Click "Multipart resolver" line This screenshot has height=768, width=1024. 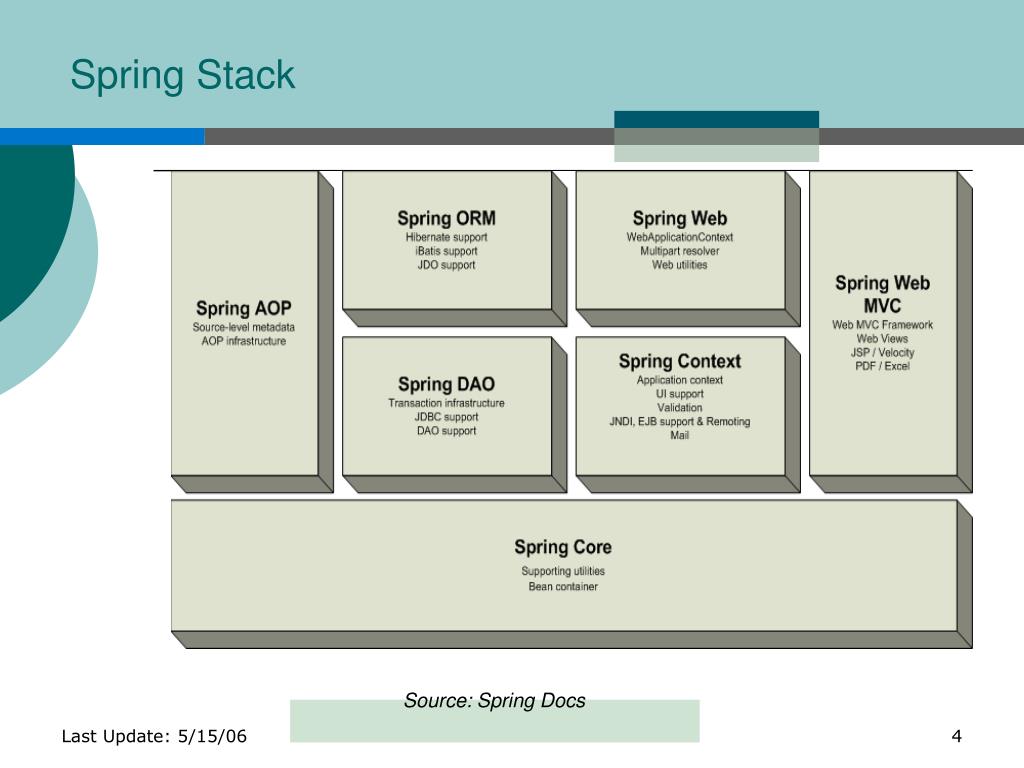pyautogui.click(x=680, y=251)
